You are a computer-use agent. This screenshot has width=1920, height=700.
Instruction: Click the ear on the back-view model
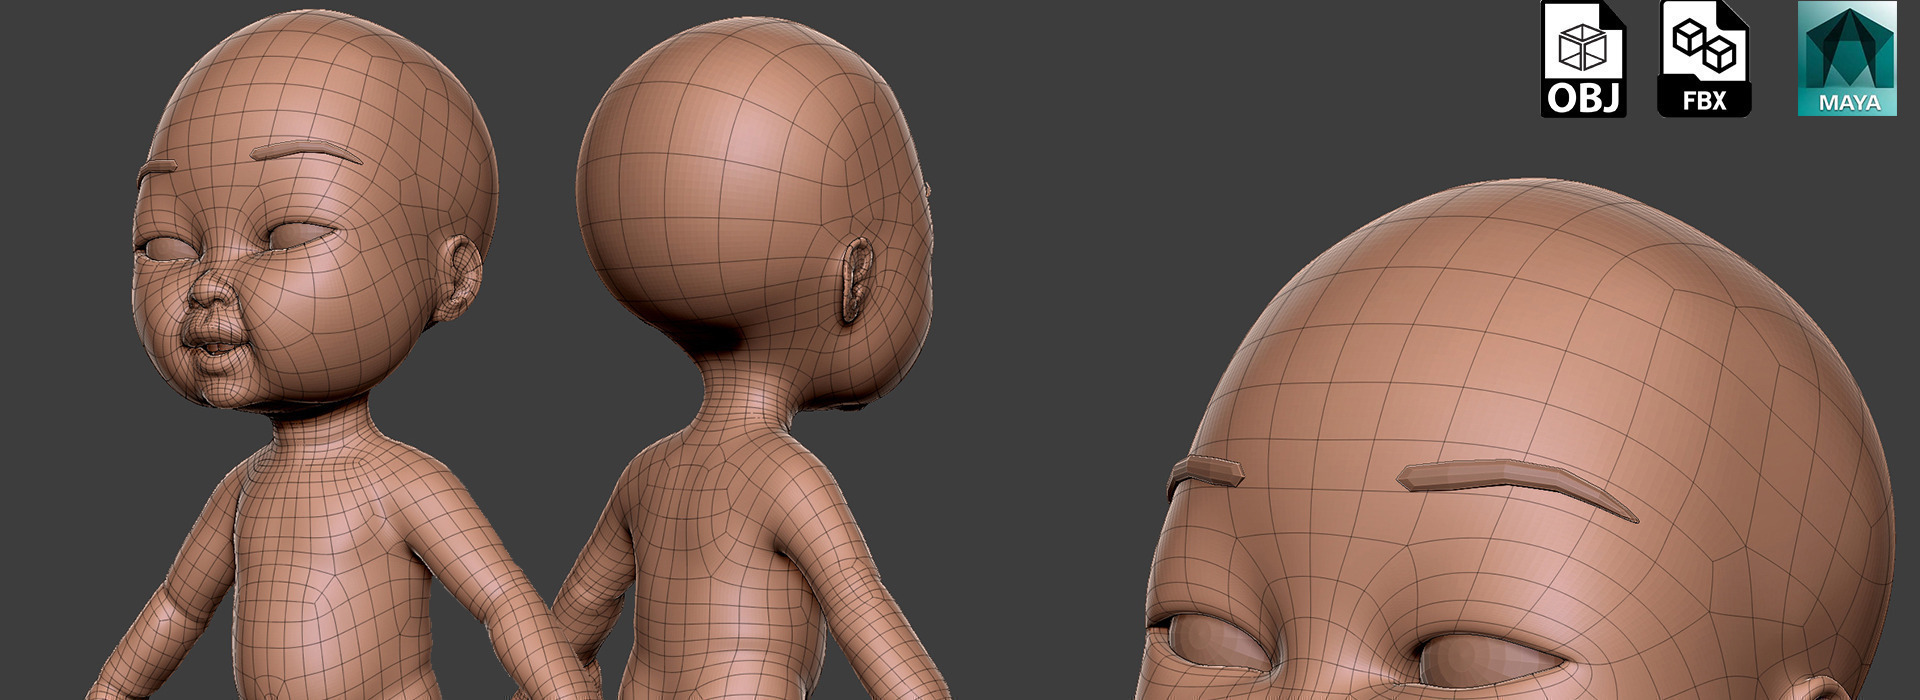tap(855, 280)
